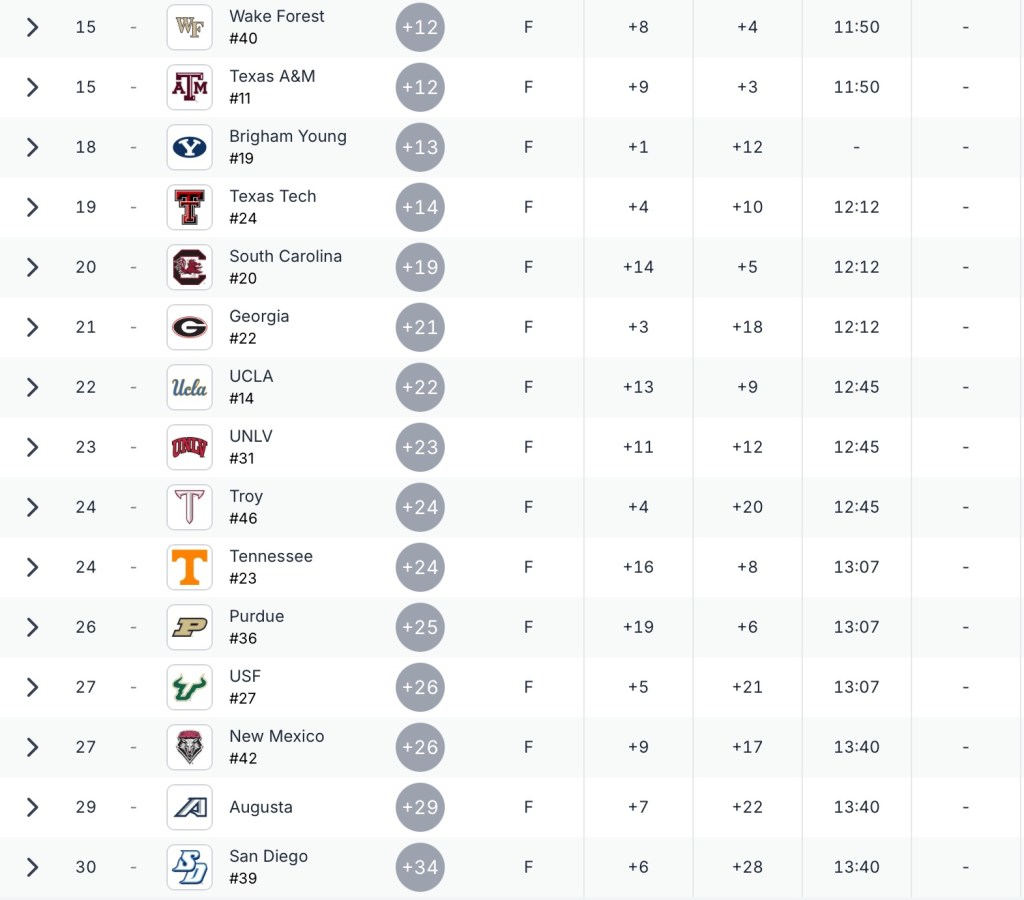The width and height of the screenshot is (1024, 900).
Task: Click the Brigham Young team logo
Action: 189,147
